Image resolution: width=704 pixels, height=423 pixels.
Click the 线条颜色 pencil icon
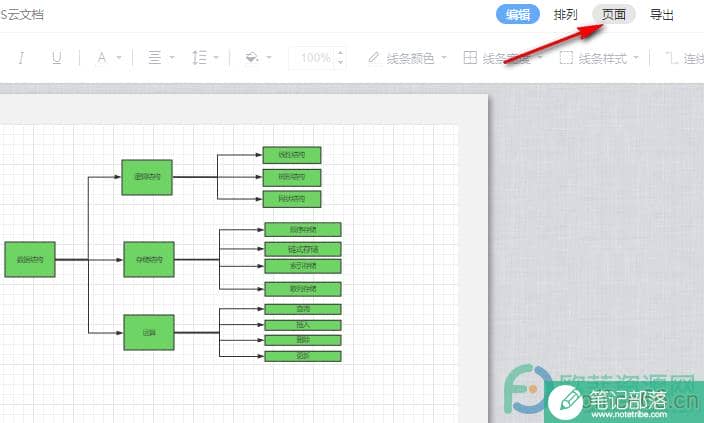click(x=373, y=57)
